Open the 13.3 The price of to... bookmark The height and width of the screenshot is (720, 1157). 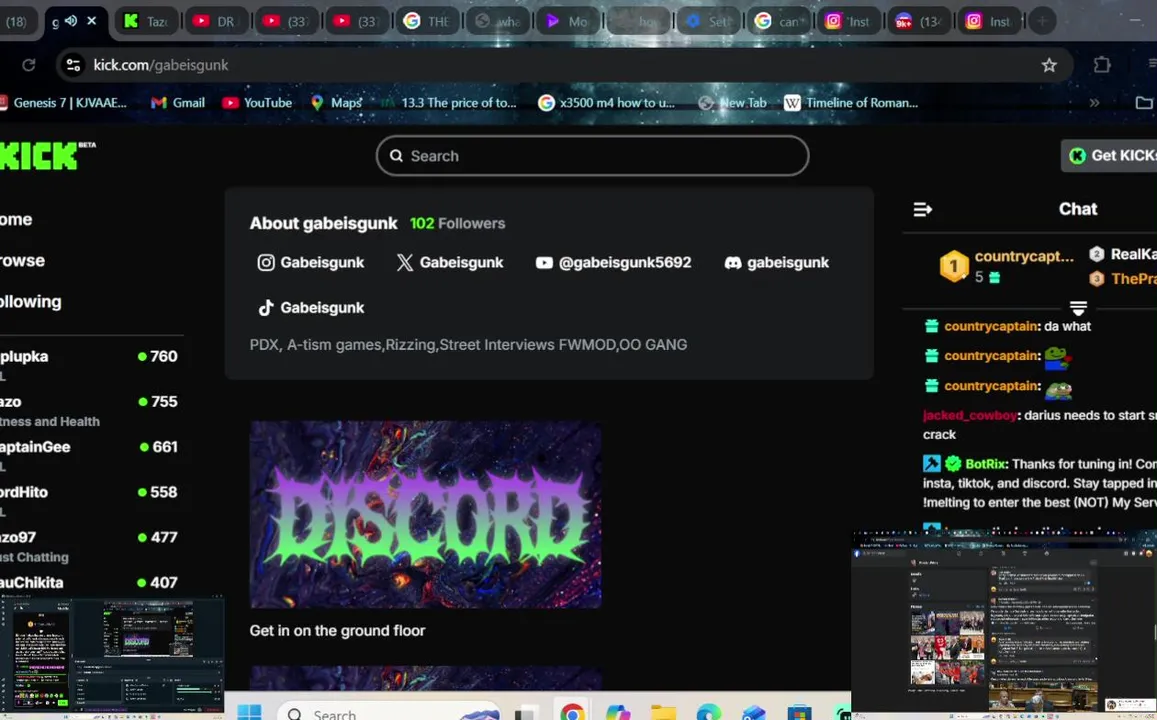coord(449,103)
